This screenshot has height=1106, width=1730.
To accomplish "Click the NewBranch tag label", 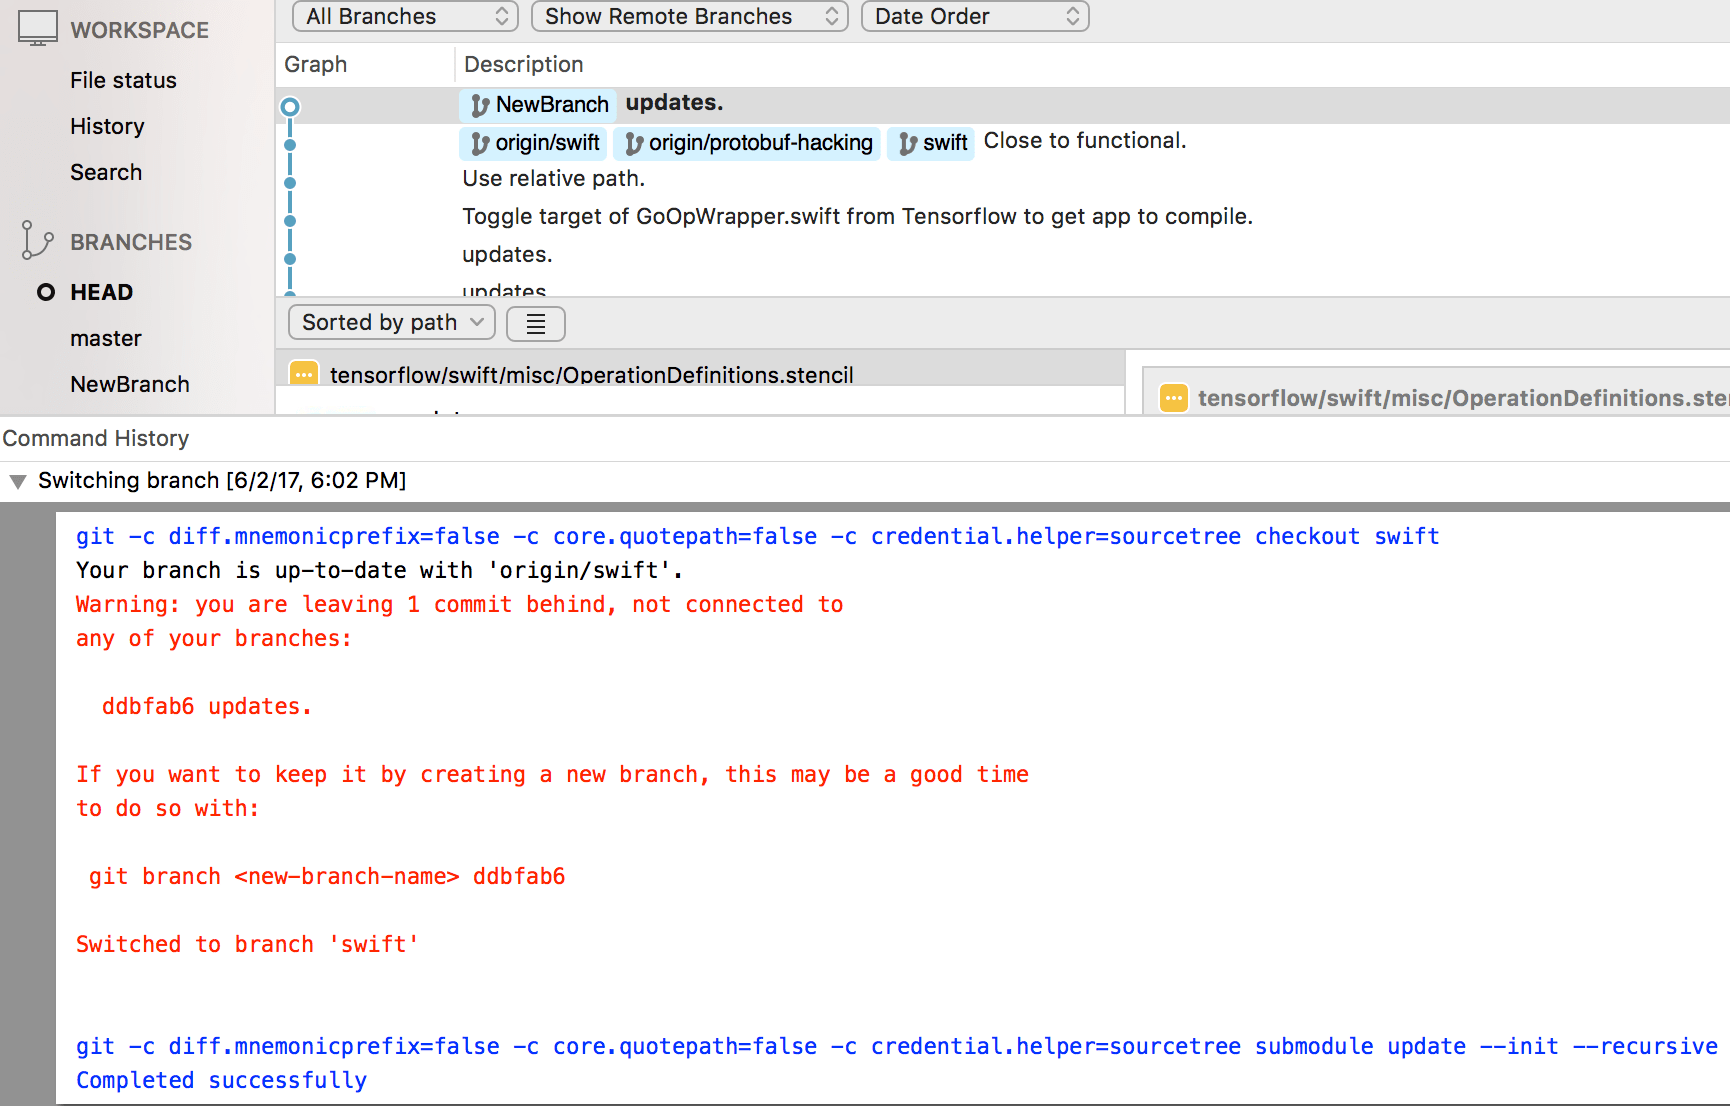I will pos(552,105).
